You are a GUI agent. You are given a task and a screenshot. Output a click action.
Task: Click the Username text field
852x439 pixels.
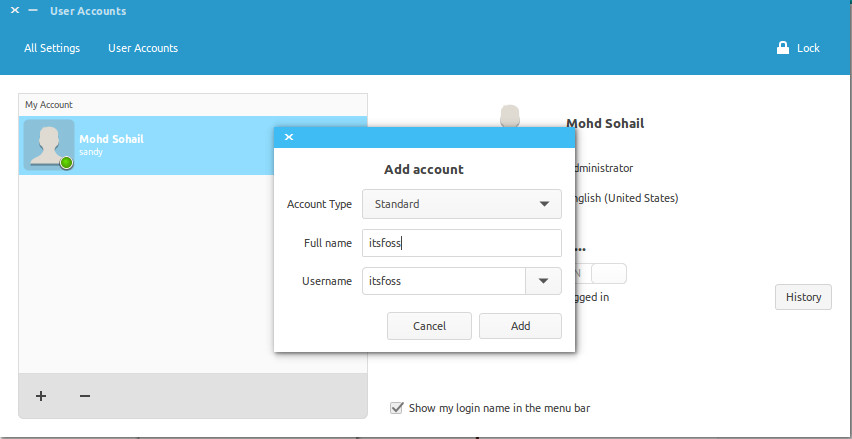444,281
